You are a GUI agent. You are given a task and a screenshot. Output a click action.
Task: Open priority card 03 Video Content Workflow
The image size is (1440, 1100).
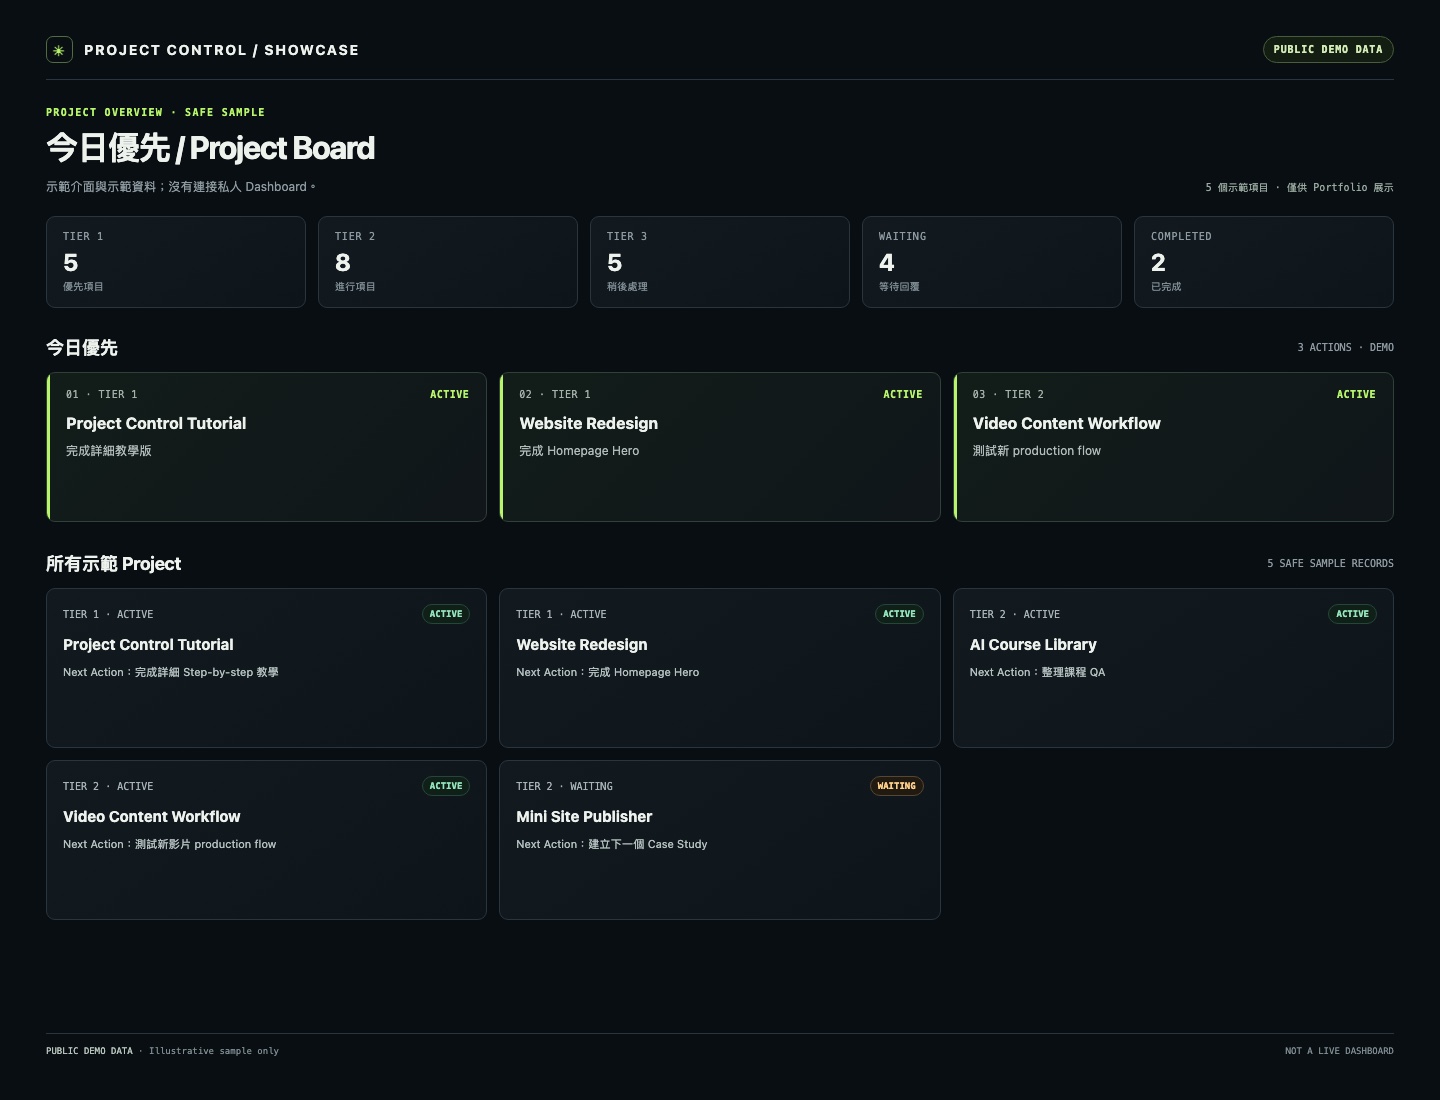click(1173, 447)
